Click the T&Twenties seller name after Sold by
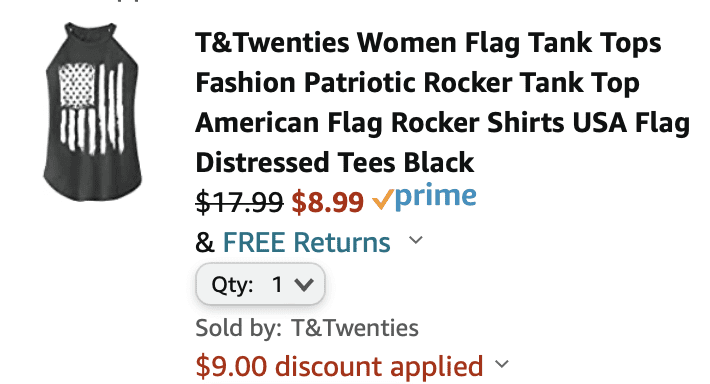 click(x=355, y=328)
